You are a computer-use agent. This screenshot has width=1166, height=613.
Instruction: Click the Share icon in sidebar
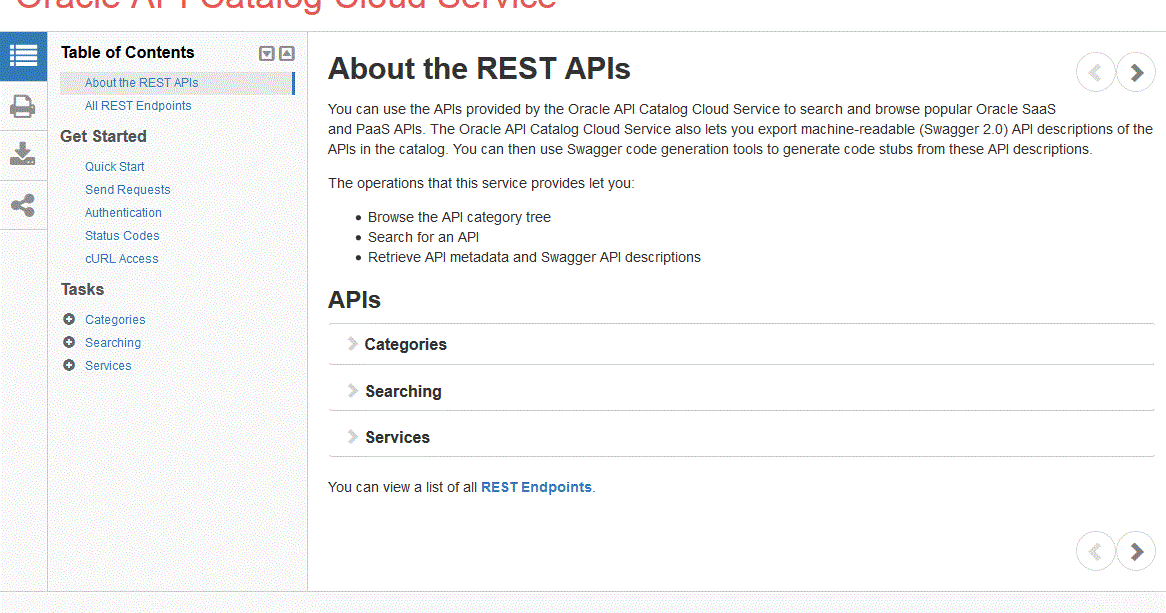click(23, 206)
